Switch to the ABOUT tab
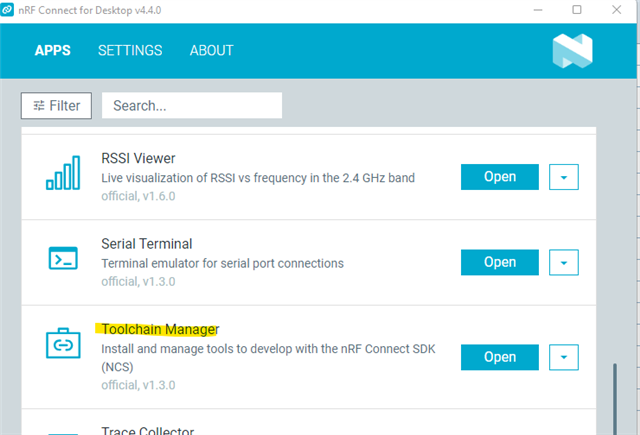This screenshot has height=435, width=640. [x=211, y=51]
